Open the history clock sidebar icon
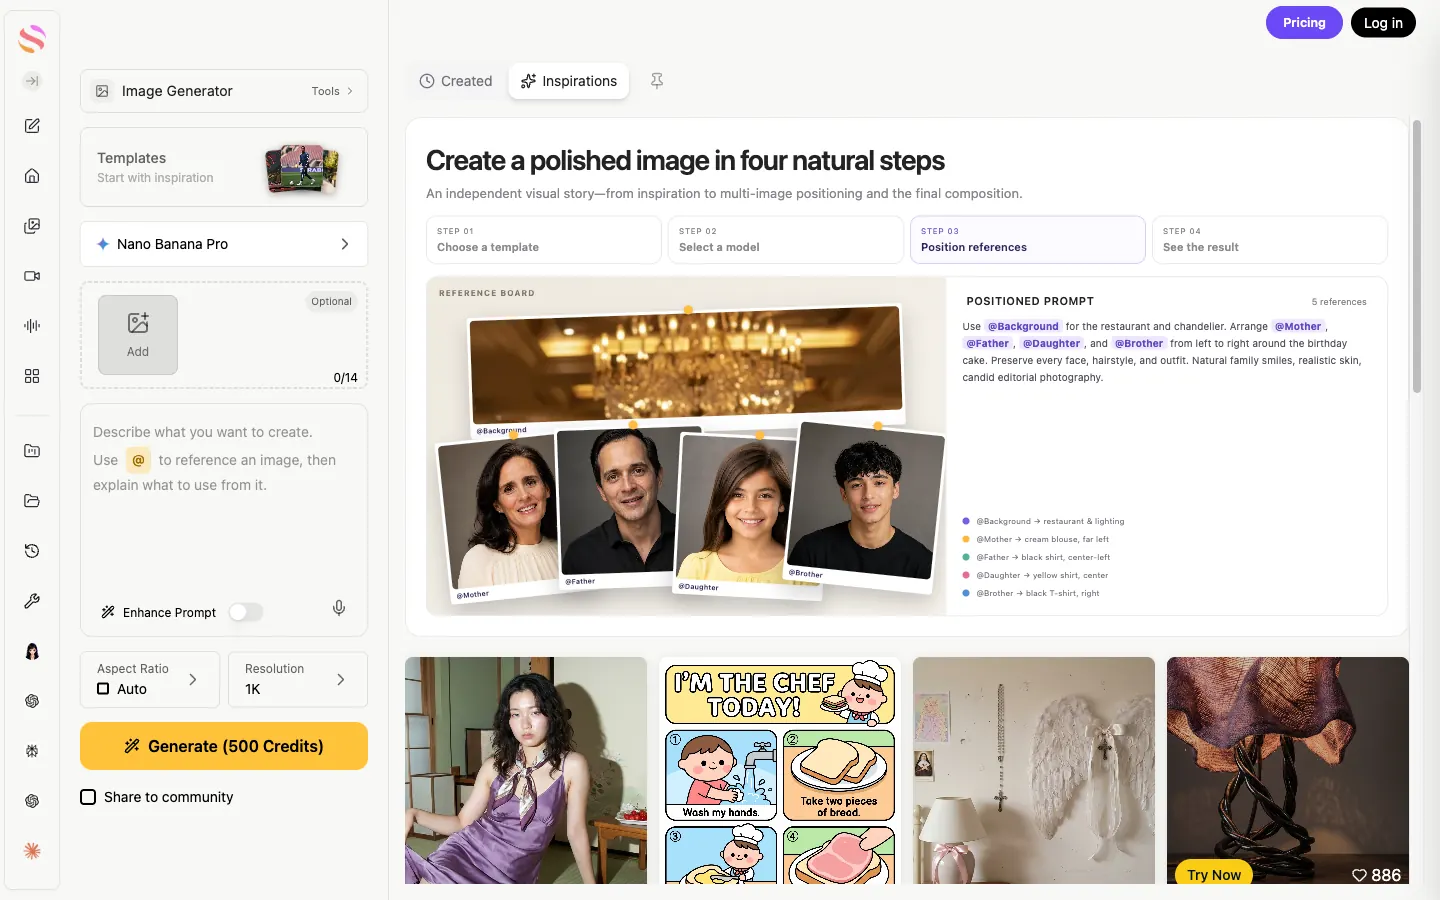This screenshot has width=1440, height=900. [x=32, y=551]
